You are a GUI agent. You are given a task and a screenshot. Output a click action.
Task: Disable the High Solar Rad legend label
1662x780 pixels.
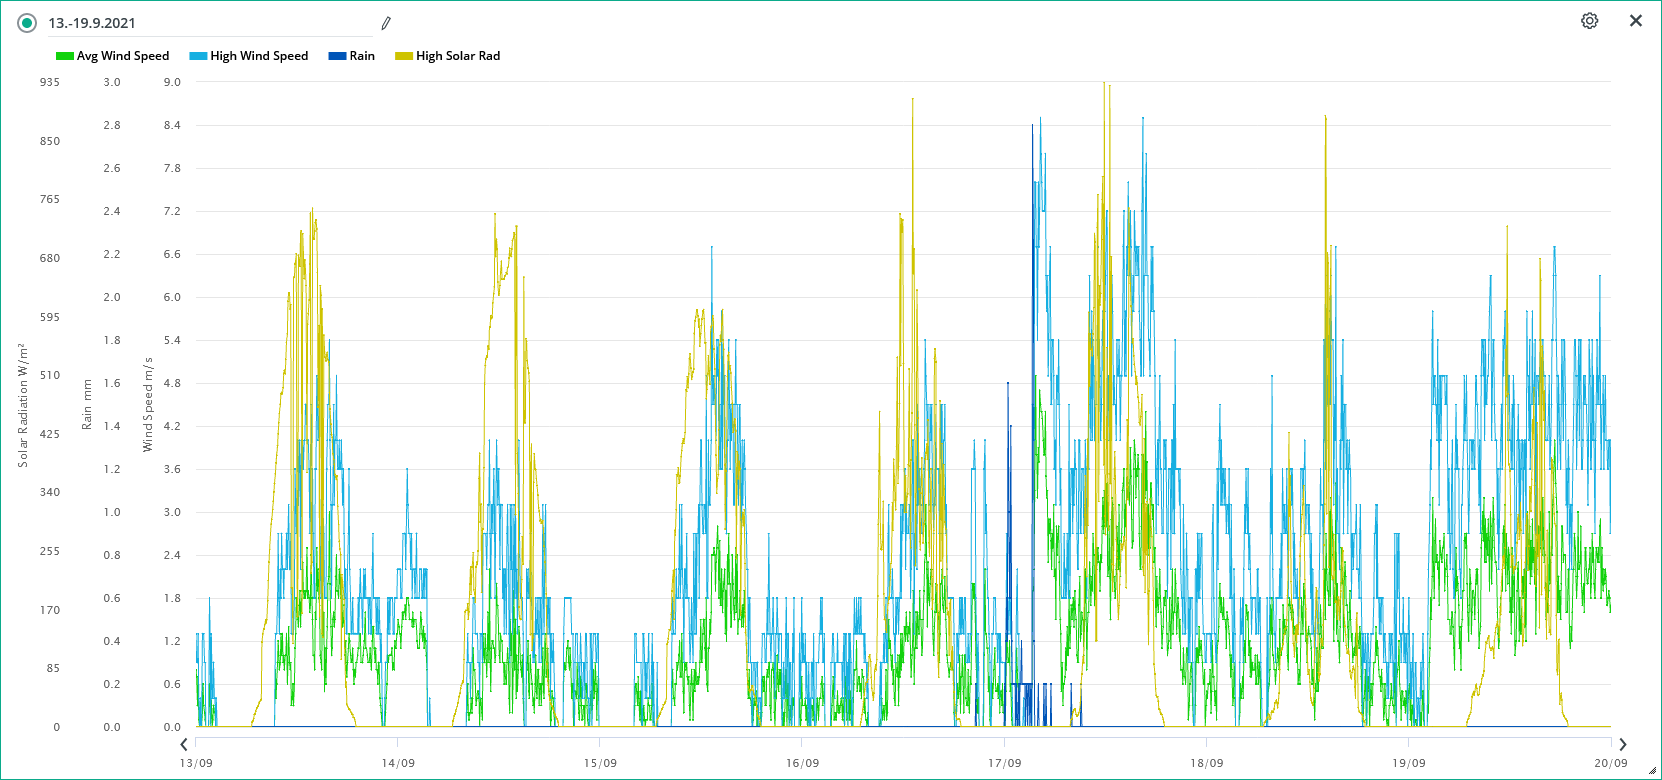[x=458, y=56]
